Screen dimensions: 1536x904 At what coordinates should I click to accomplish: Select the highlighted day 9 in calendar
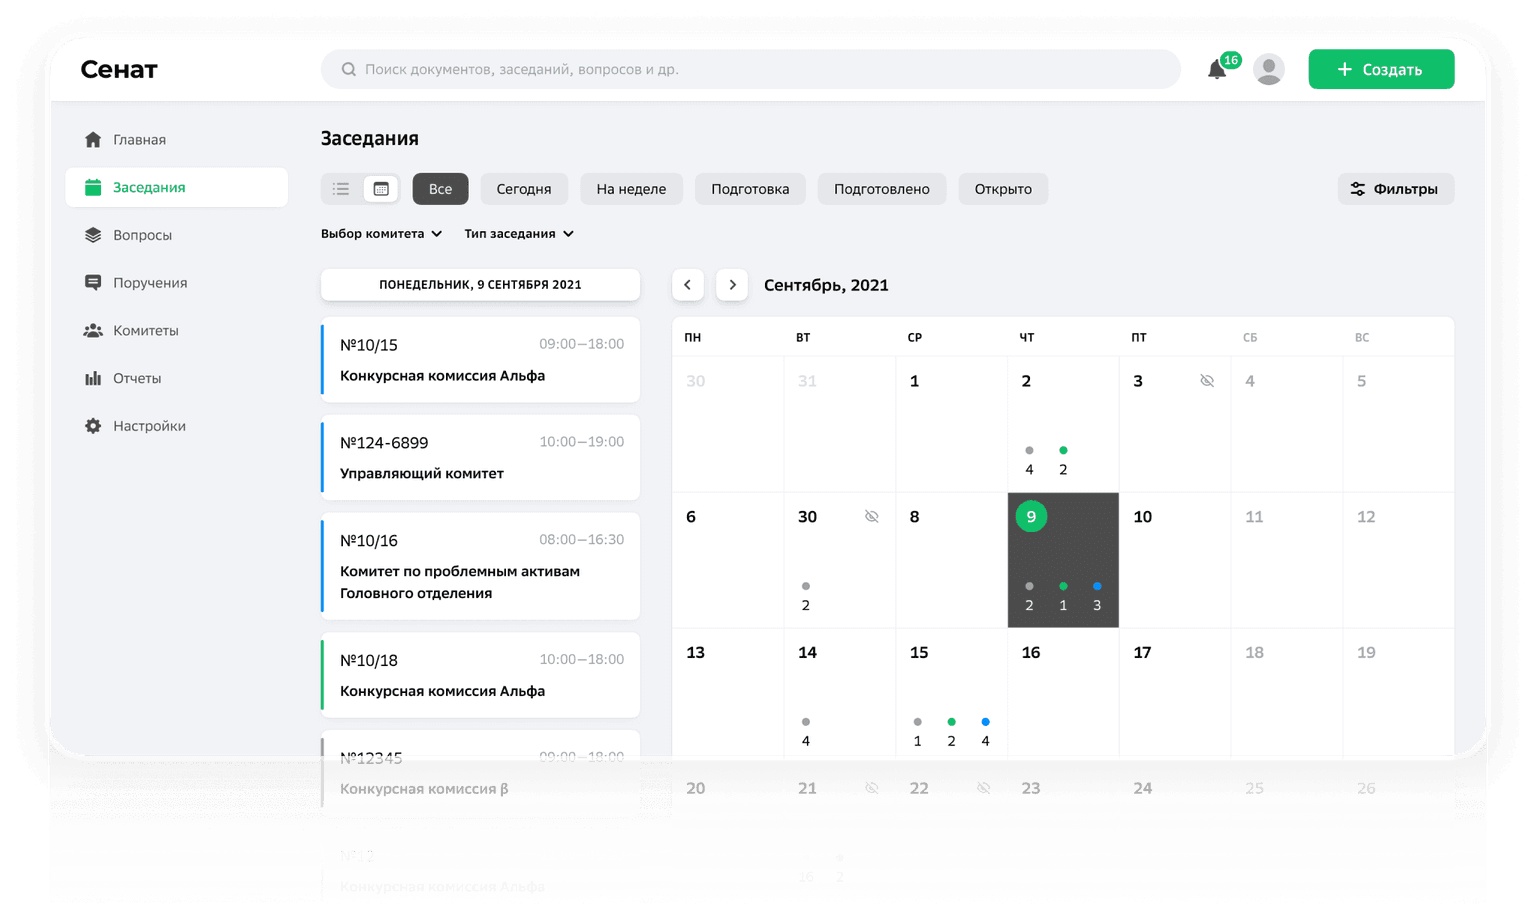pos(1063,560)
